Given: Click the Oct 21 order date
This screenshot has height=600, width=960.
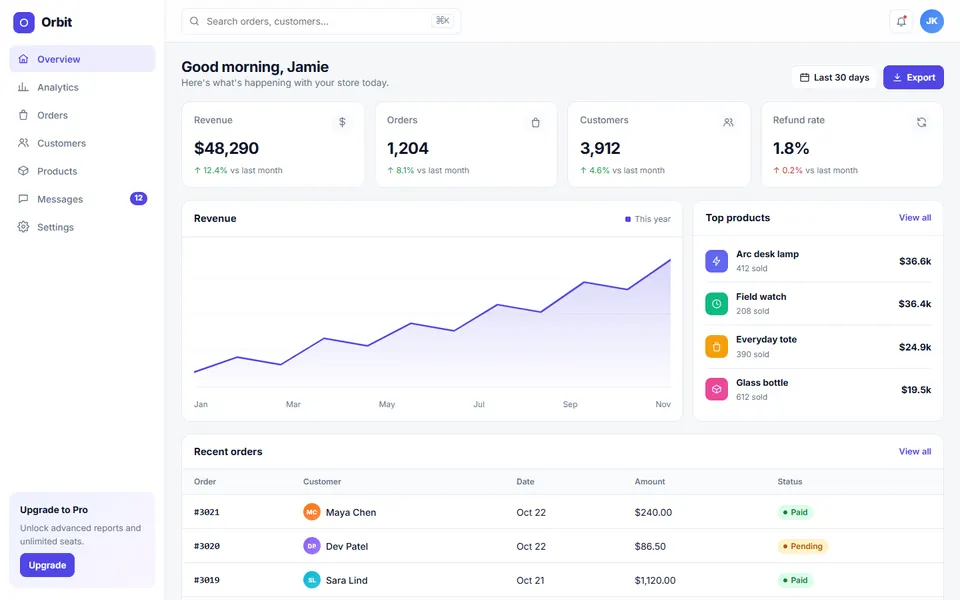Looking at the screenshot, I should [x=530, y=580].
